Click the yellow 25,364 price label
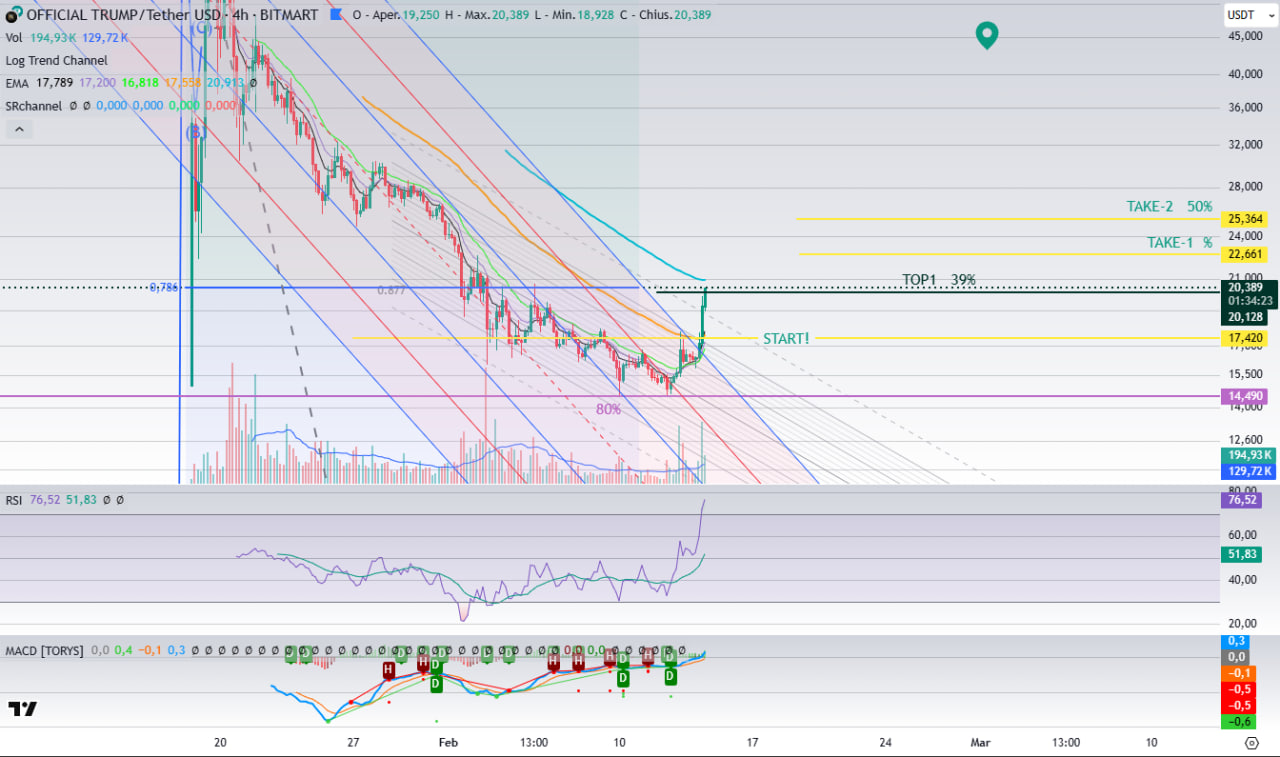1280x757 pixels. click(x=1243, y=219)
